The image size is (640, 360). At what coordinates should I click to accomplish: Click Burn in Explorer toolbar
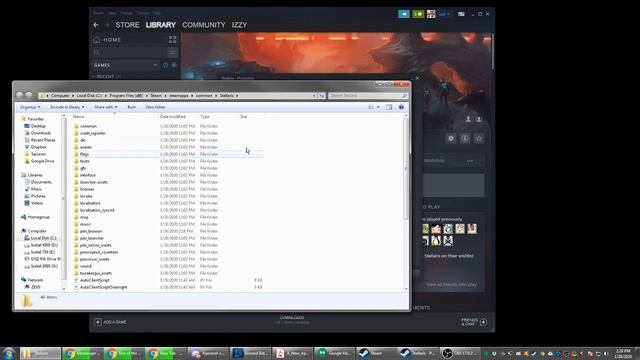(131, 107)
